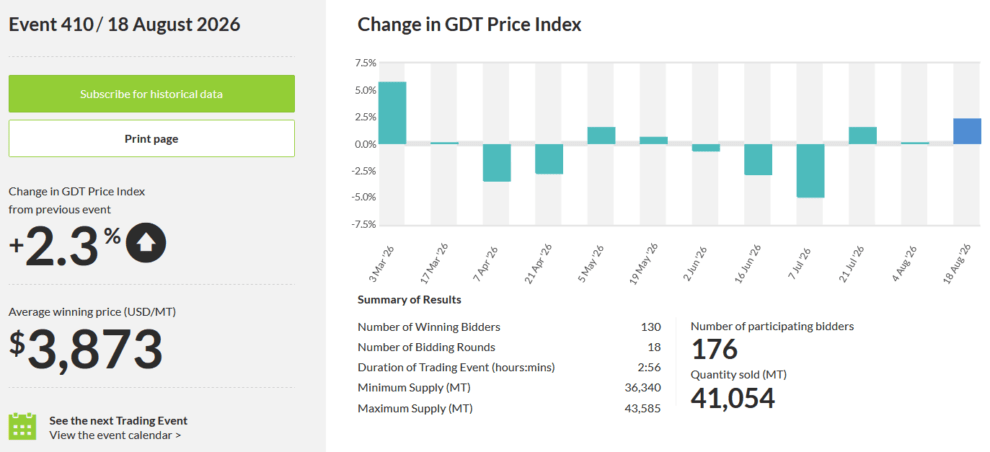Click the 41,054 quantity sold number

(x=732, y=398)
